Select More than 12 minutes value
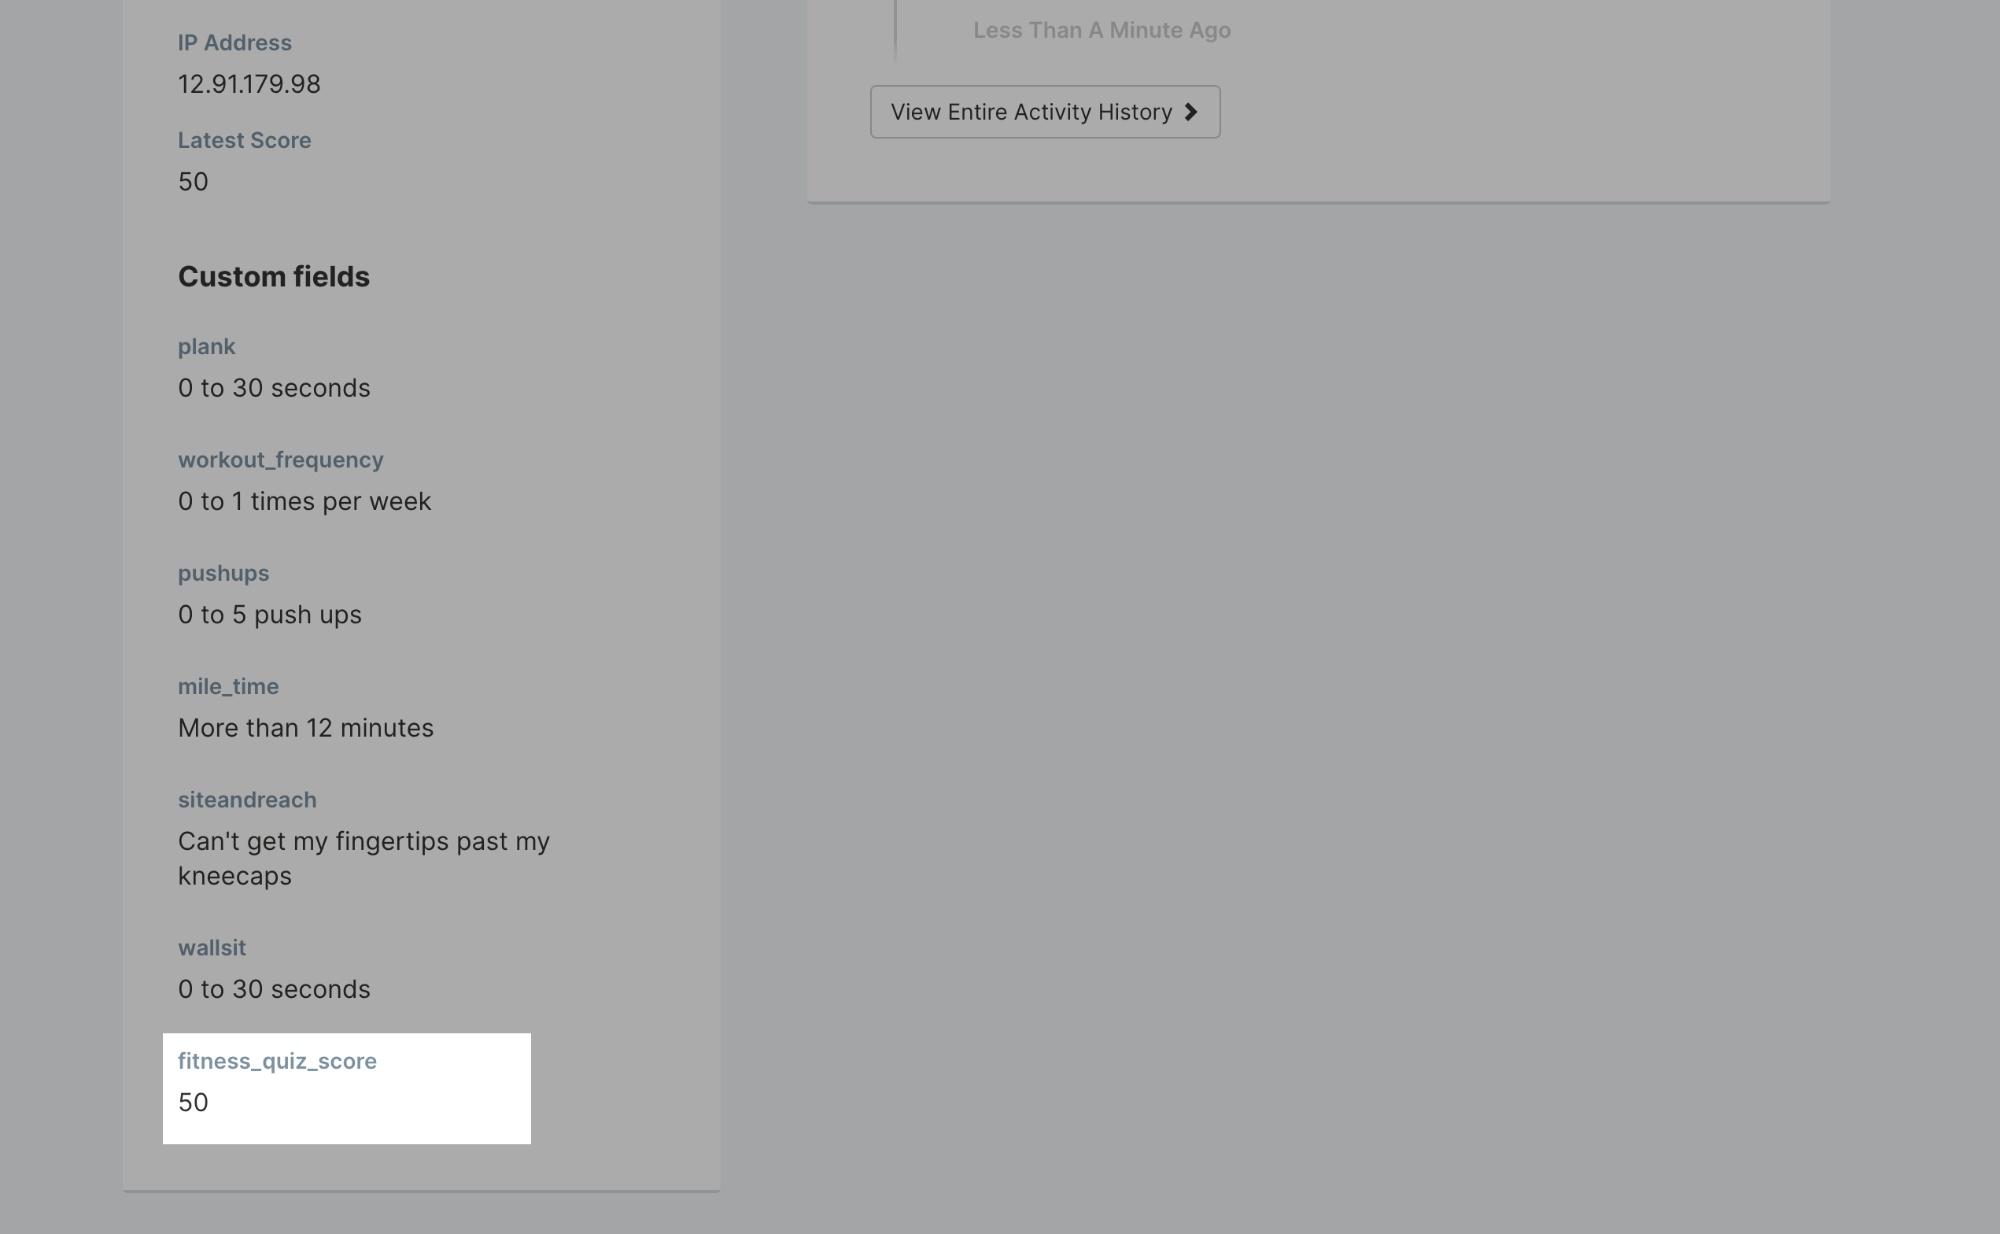 [x=306, y=728]
